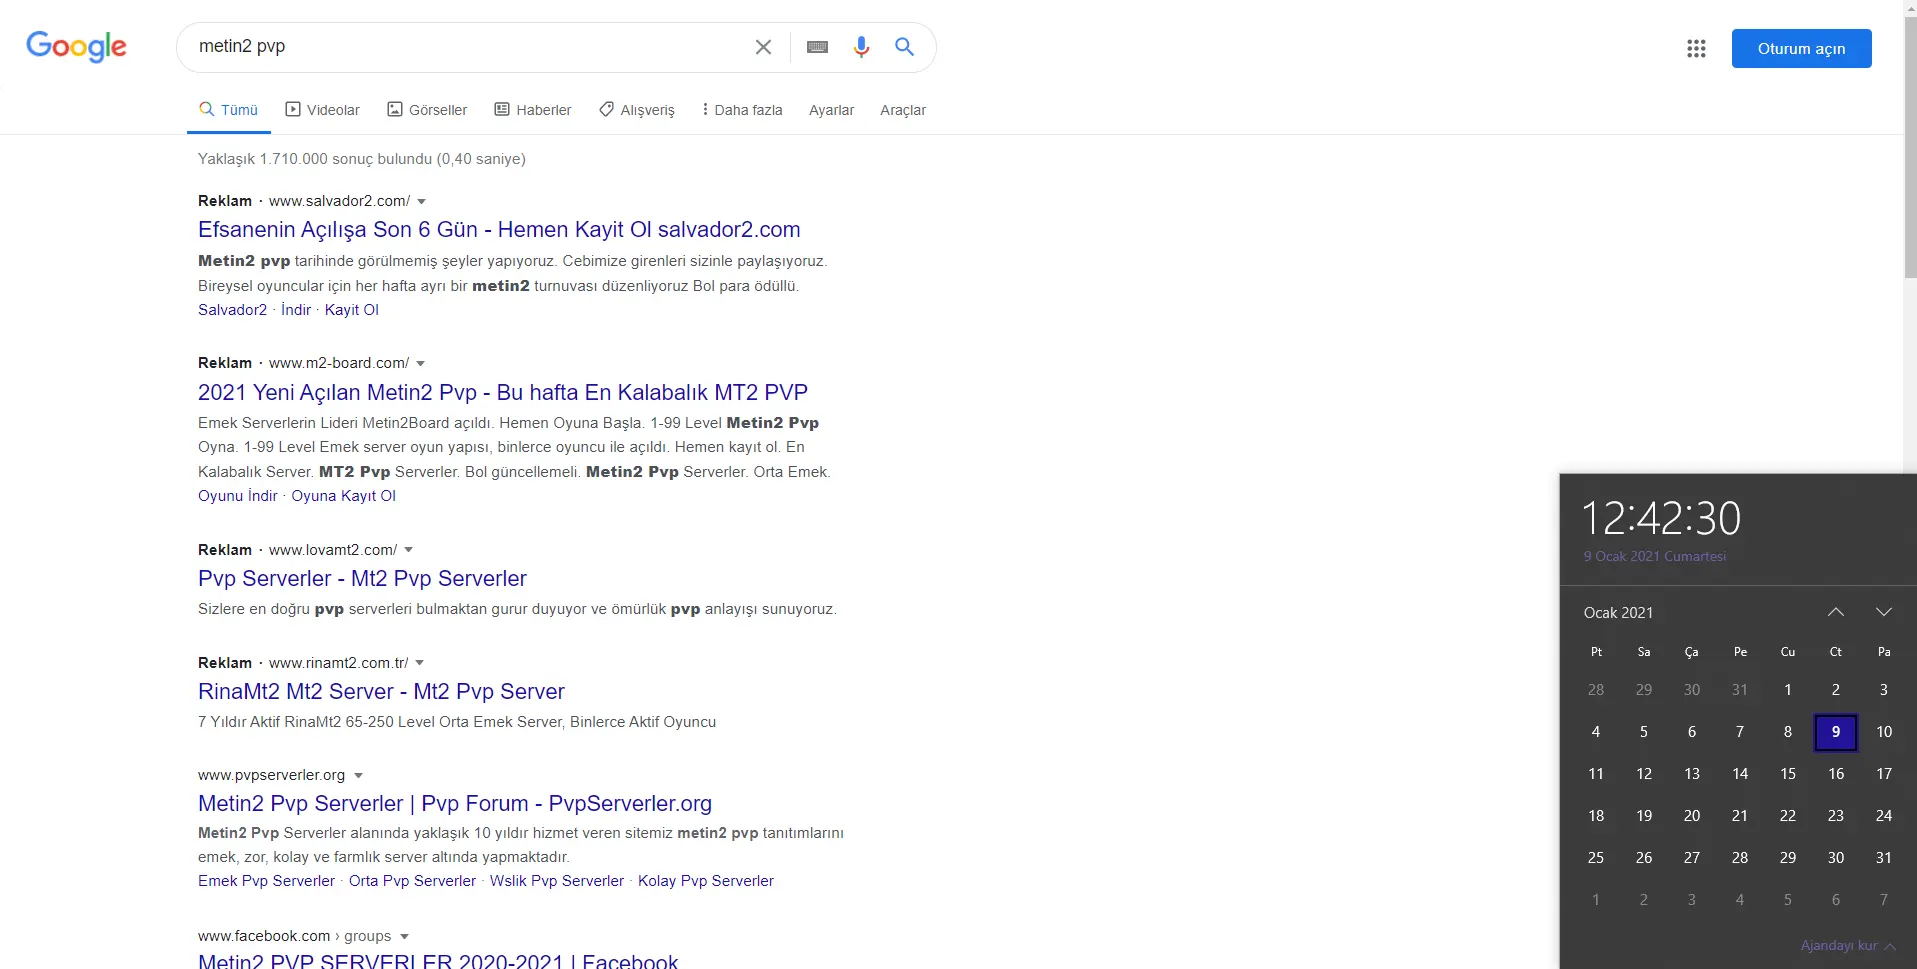
Task: Open the Araçlar tools menu
Action: (x=902, y=110)
